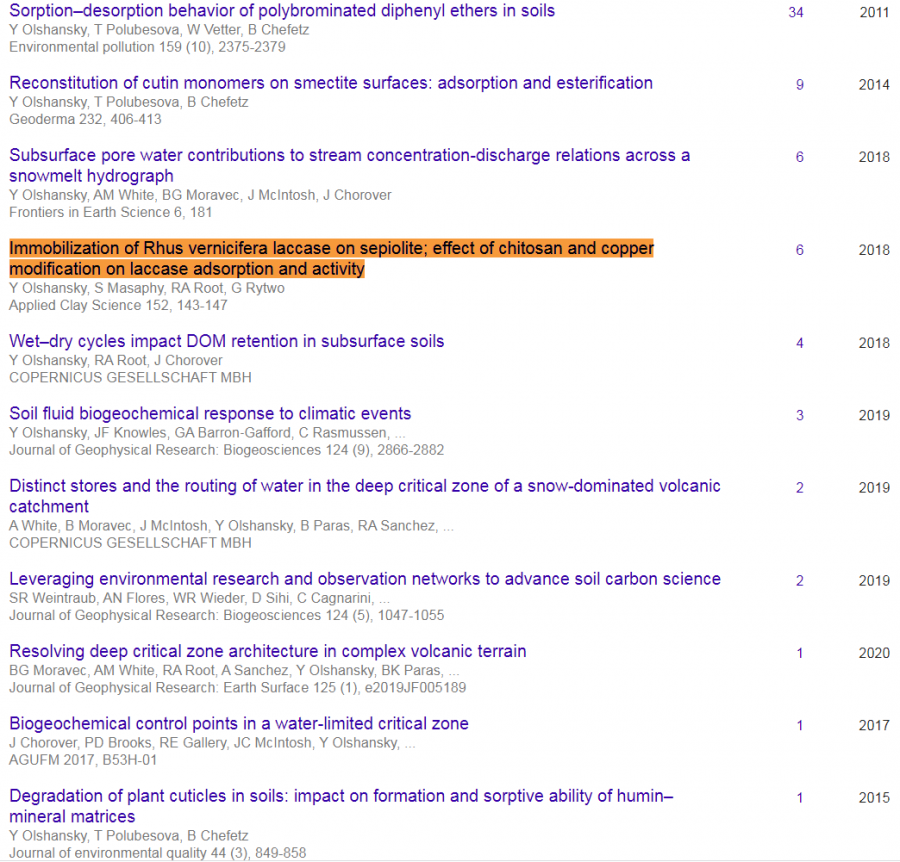
Task: View 1 citation of Degradation of plant cuticles paper
Action: [x=800, y=798]
